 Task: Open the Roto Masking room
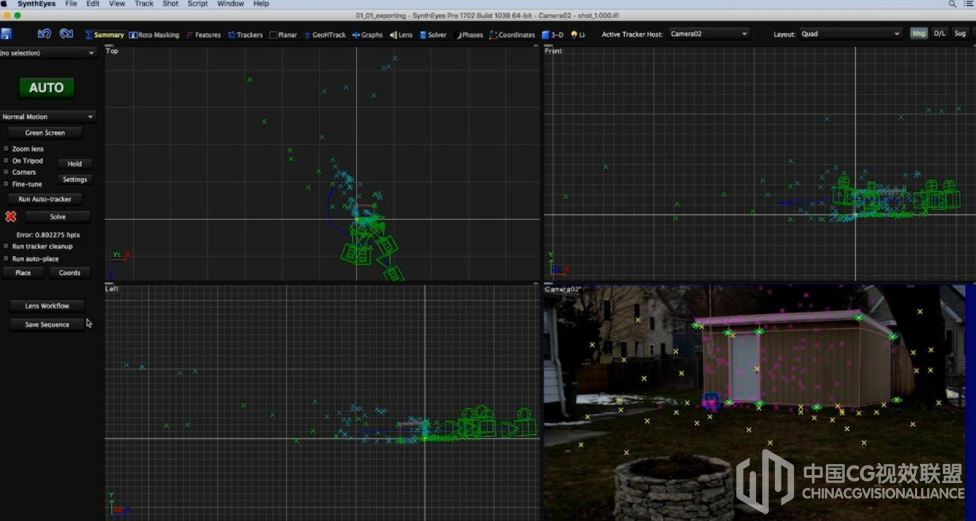point(154,35)
